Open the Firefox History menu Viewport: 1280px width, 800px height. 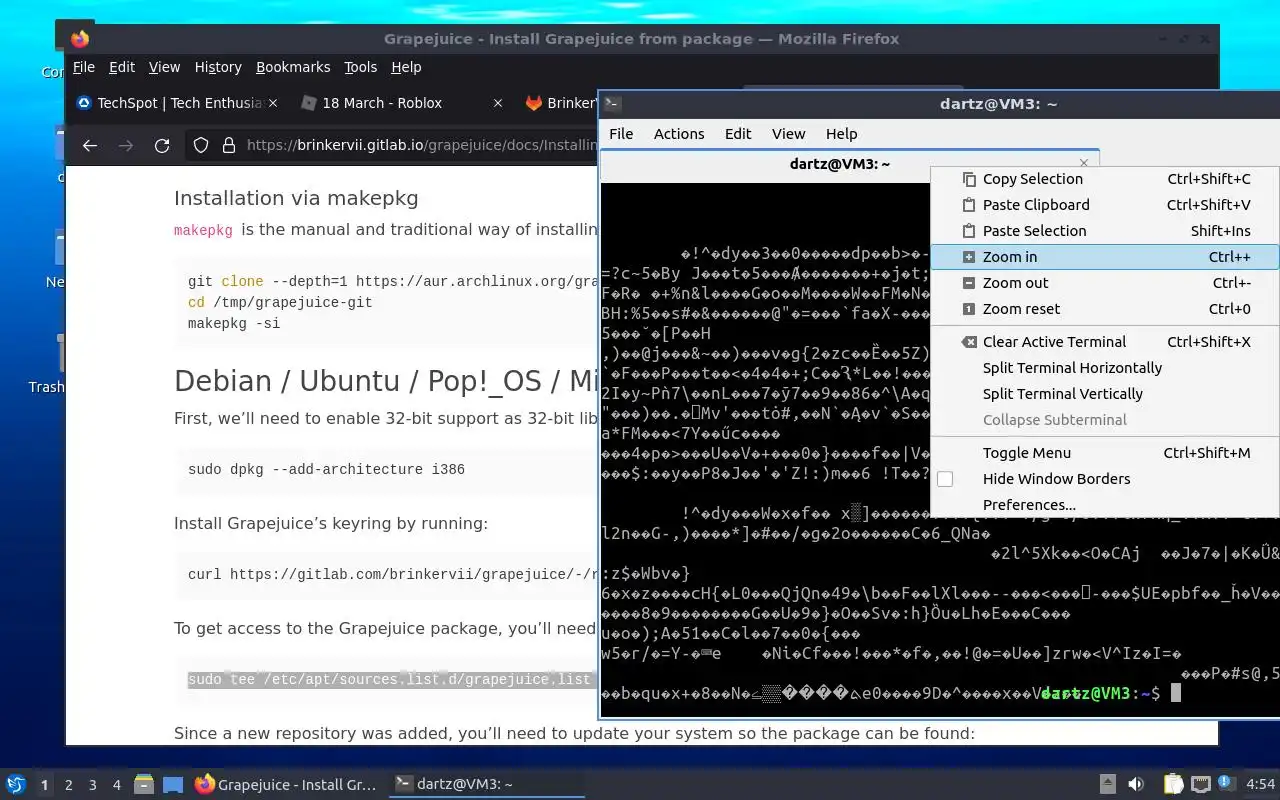click(x=218, y=67)
